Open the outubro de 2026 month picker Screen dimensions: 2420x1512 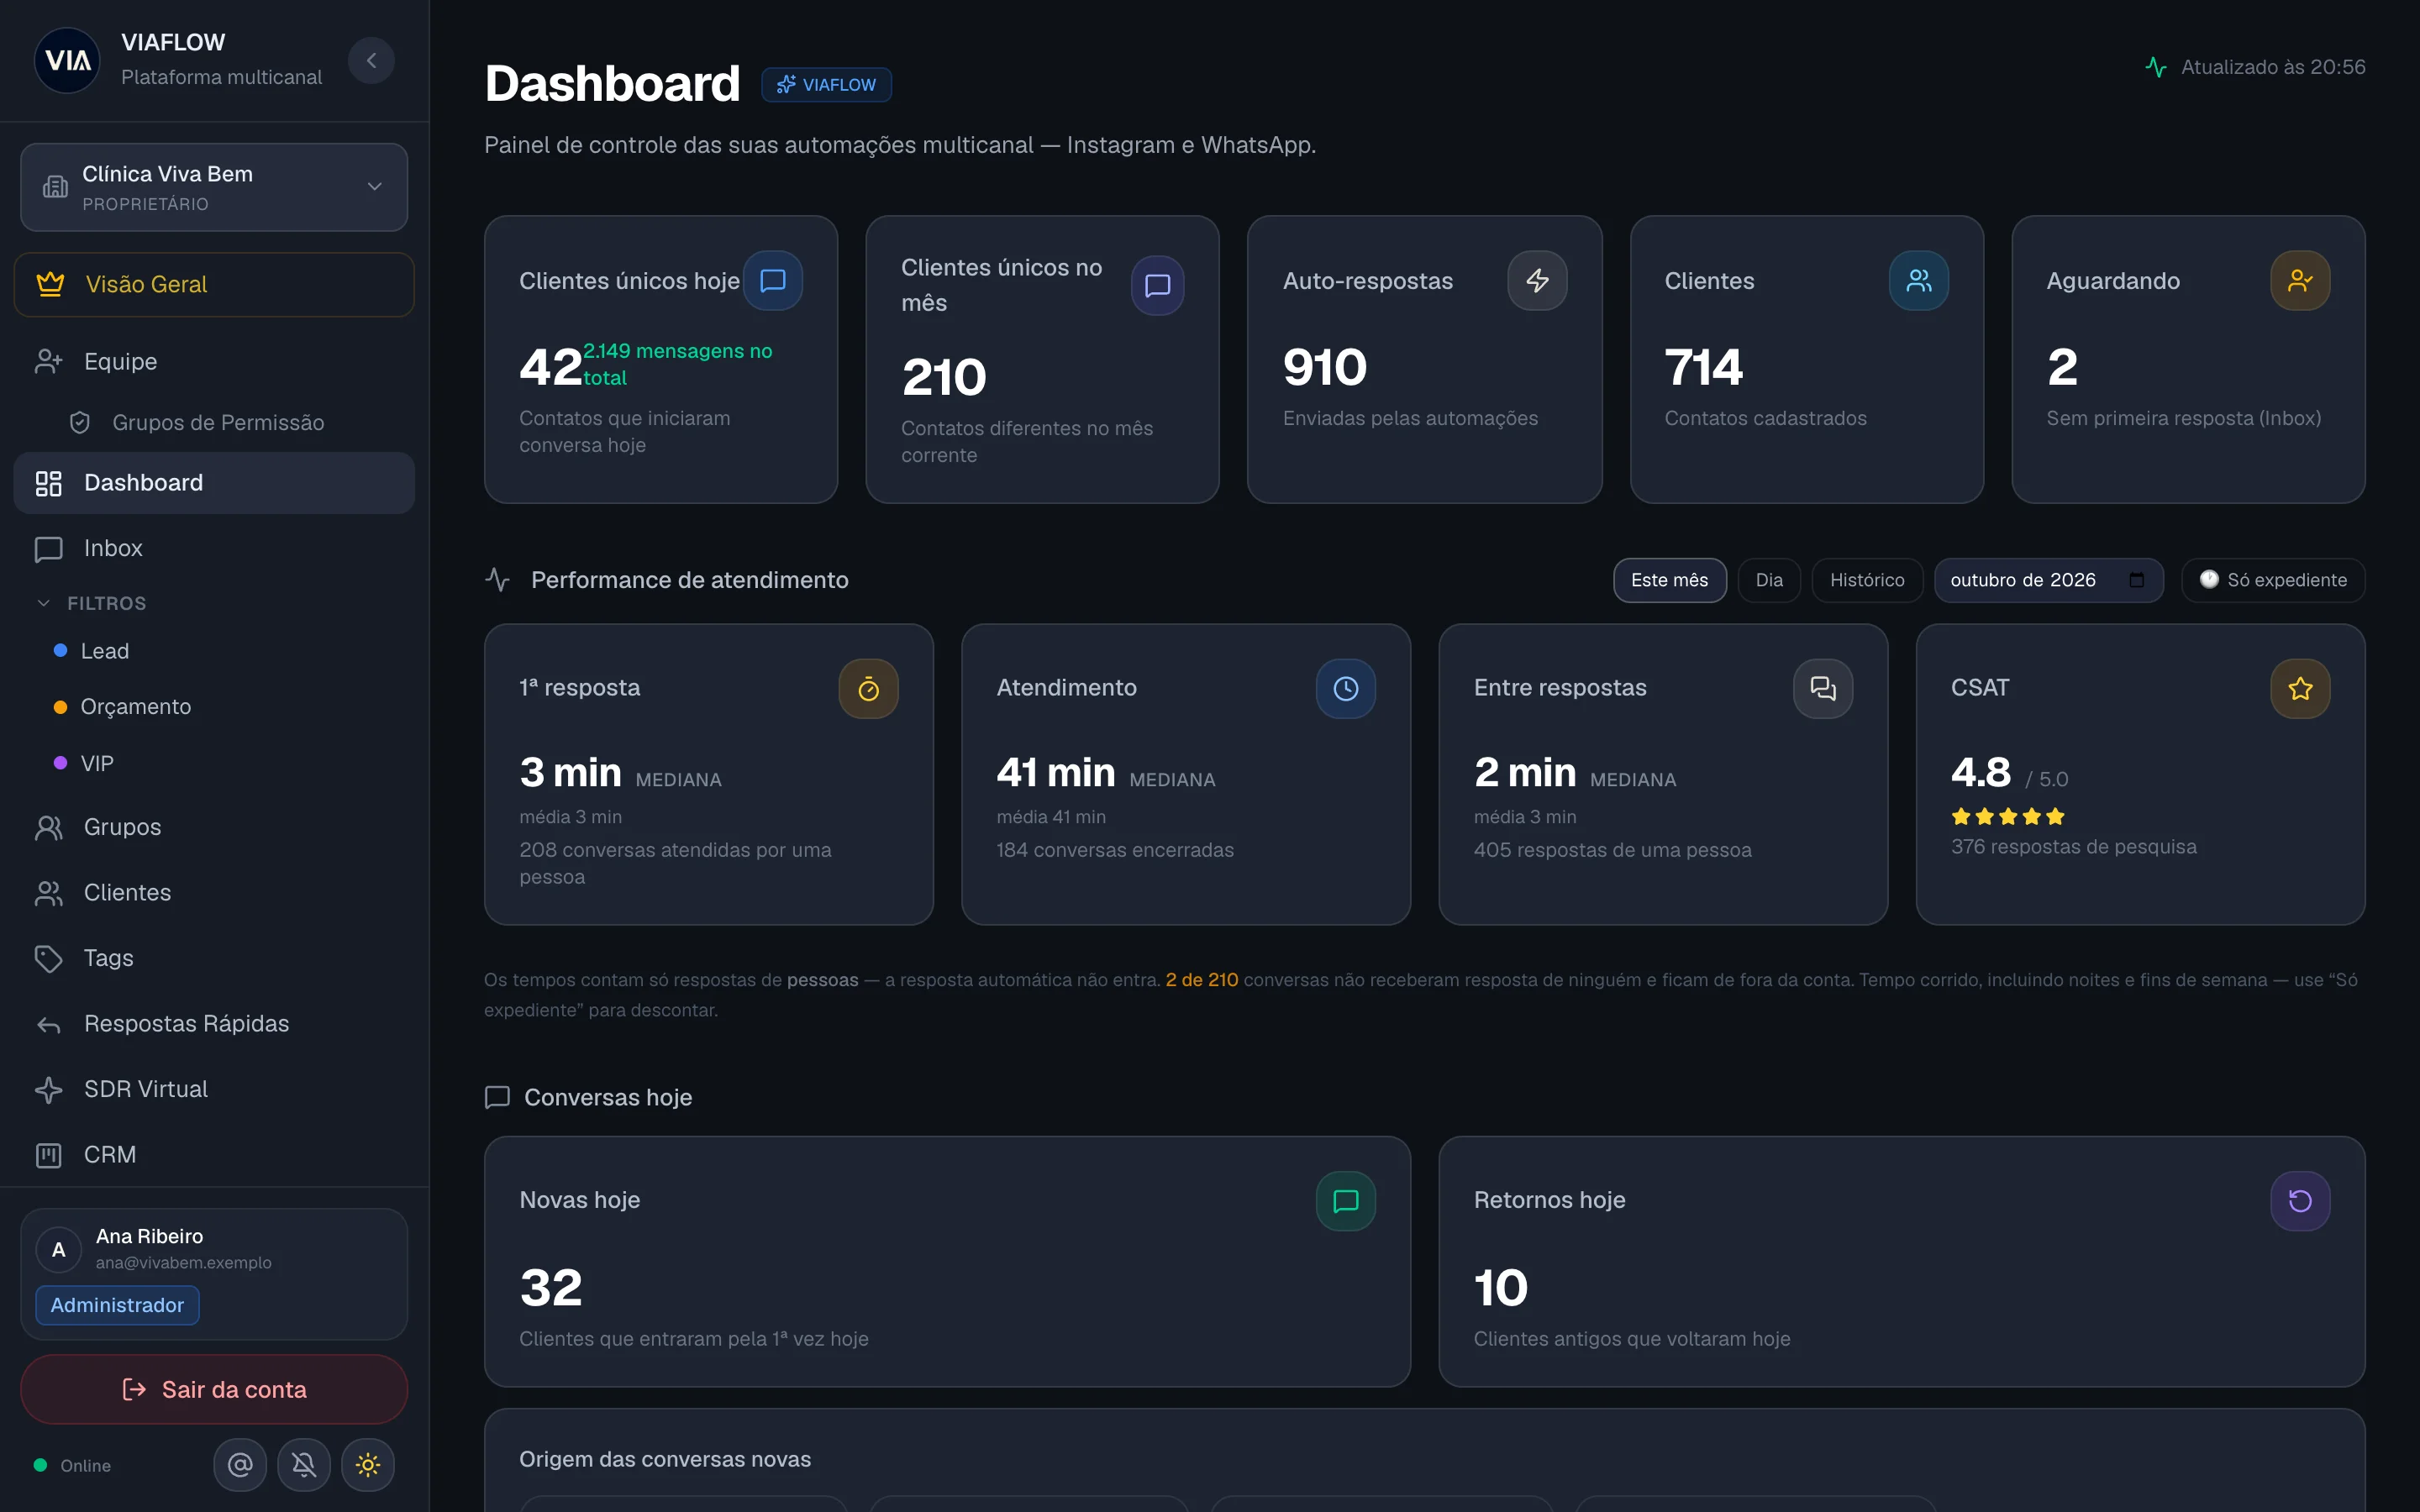tap(2048, 581)
